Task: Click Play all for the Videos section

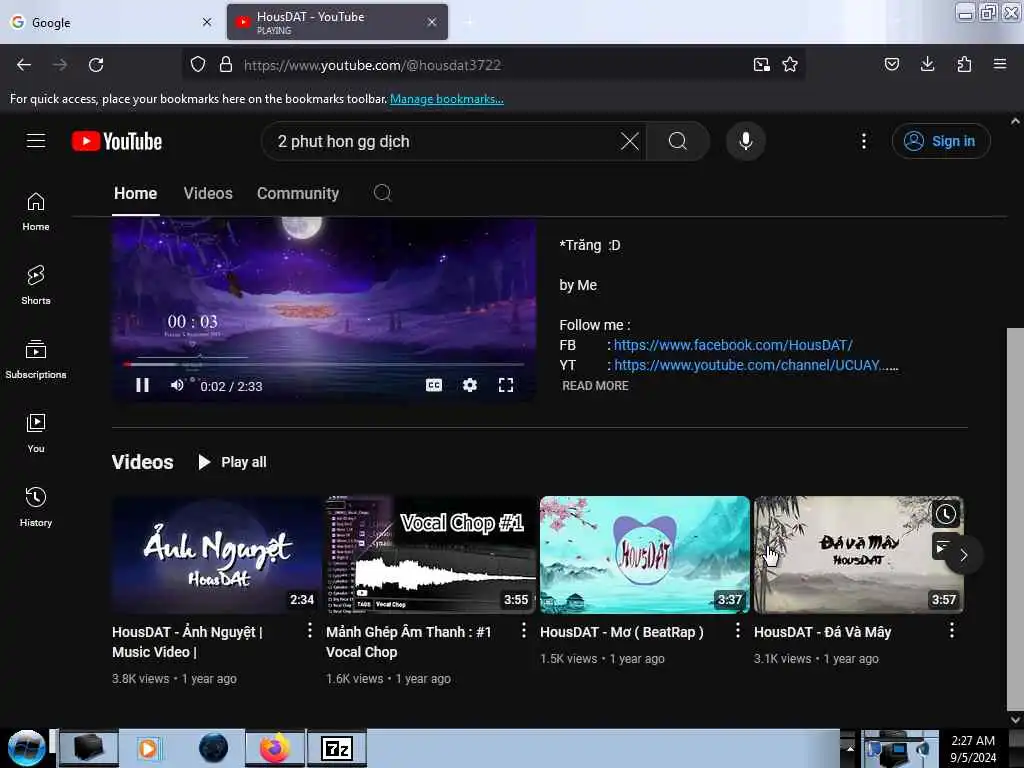Action: pos(232,462)
